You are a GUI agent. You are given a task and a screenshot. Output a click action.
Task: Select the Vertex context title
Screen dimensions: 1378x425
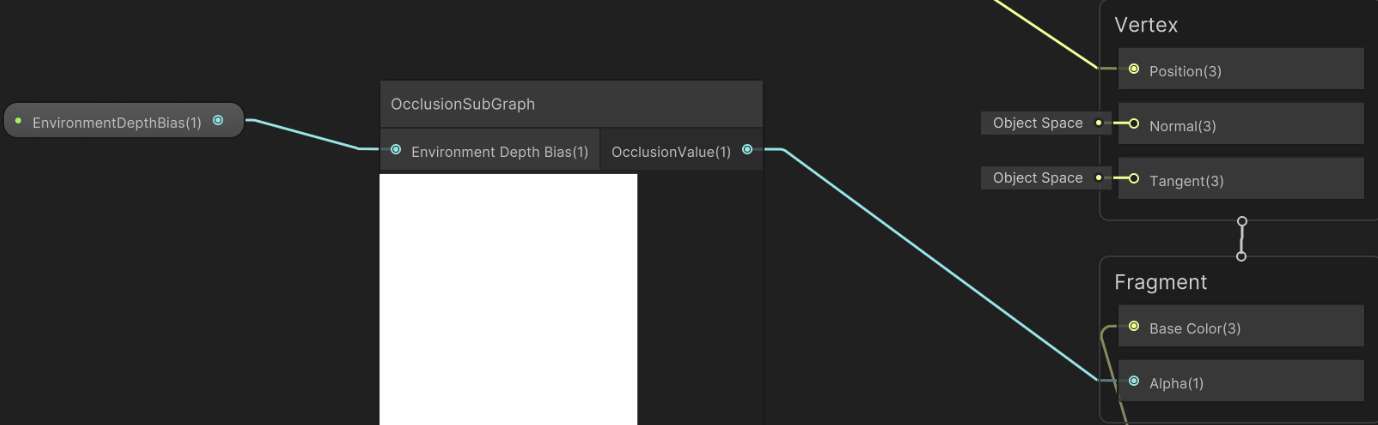click(1145, 25)
